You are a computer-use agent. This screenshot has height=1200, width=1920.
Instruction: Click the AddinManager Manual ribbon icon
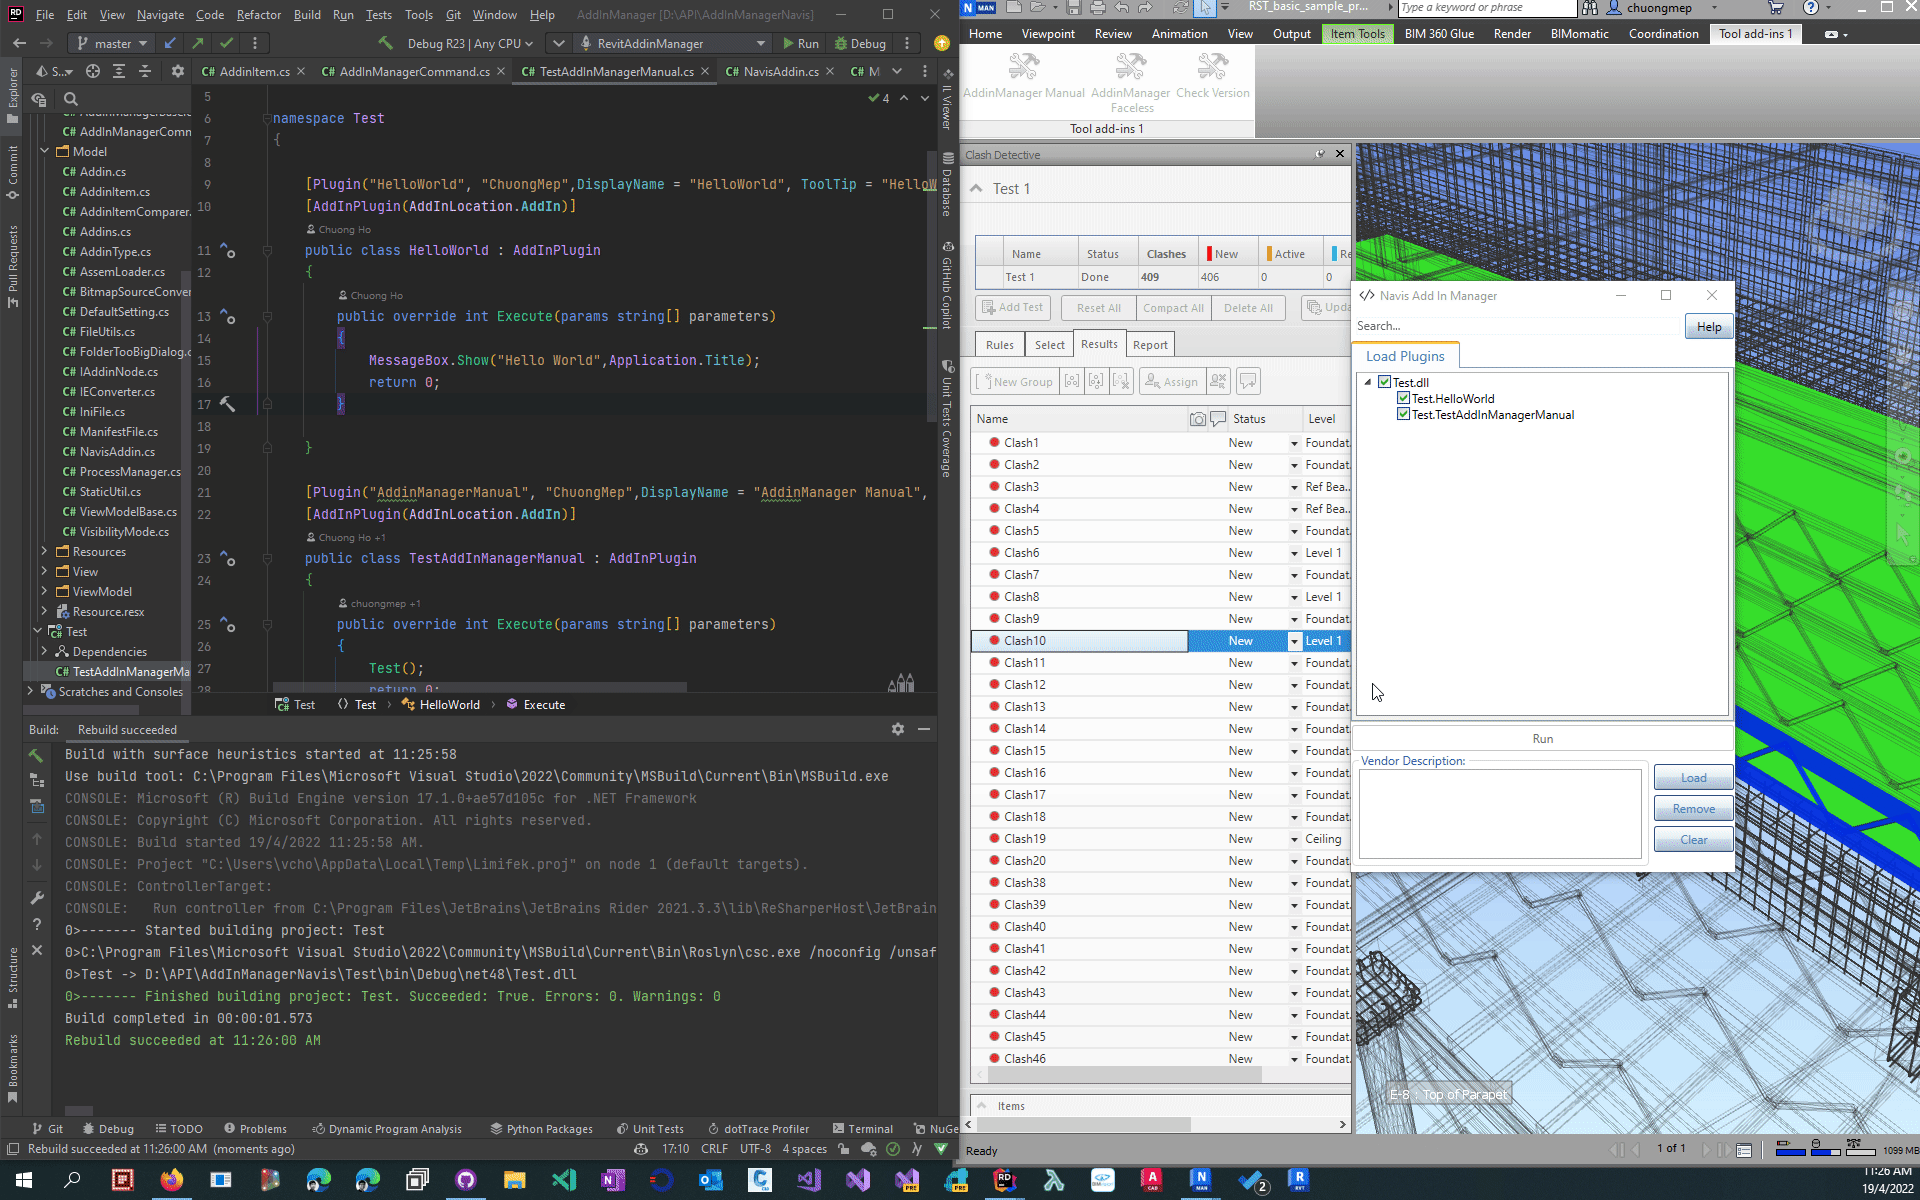point(1023,68)
